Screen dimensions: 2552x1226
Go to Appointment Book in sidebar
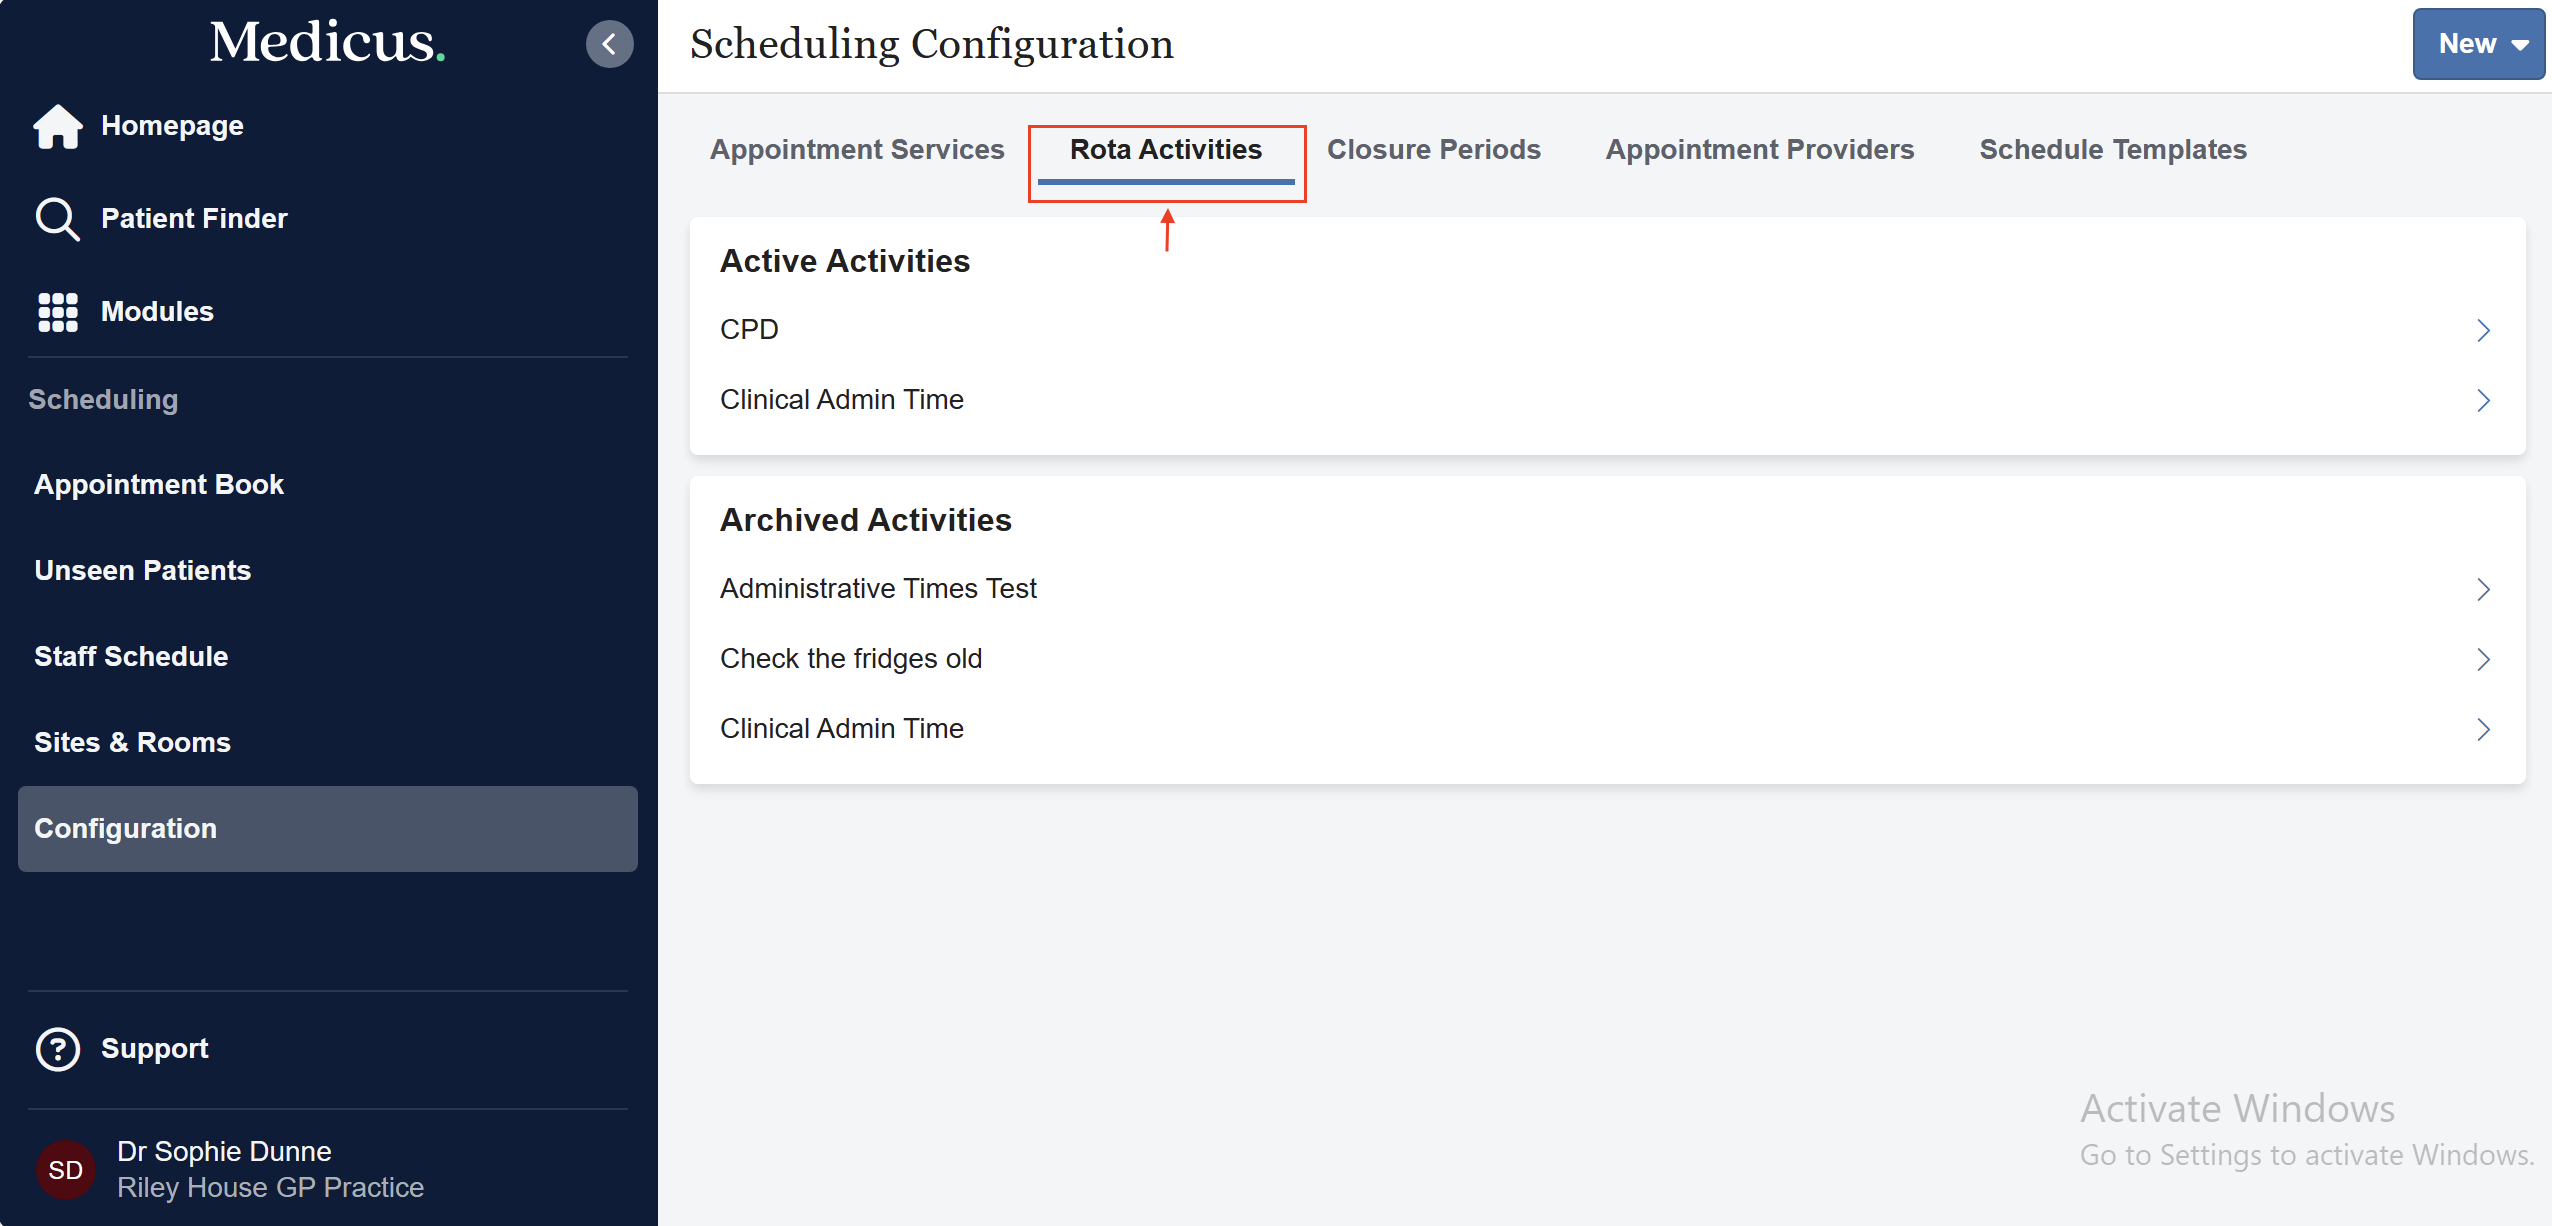[x=159, y=485]
